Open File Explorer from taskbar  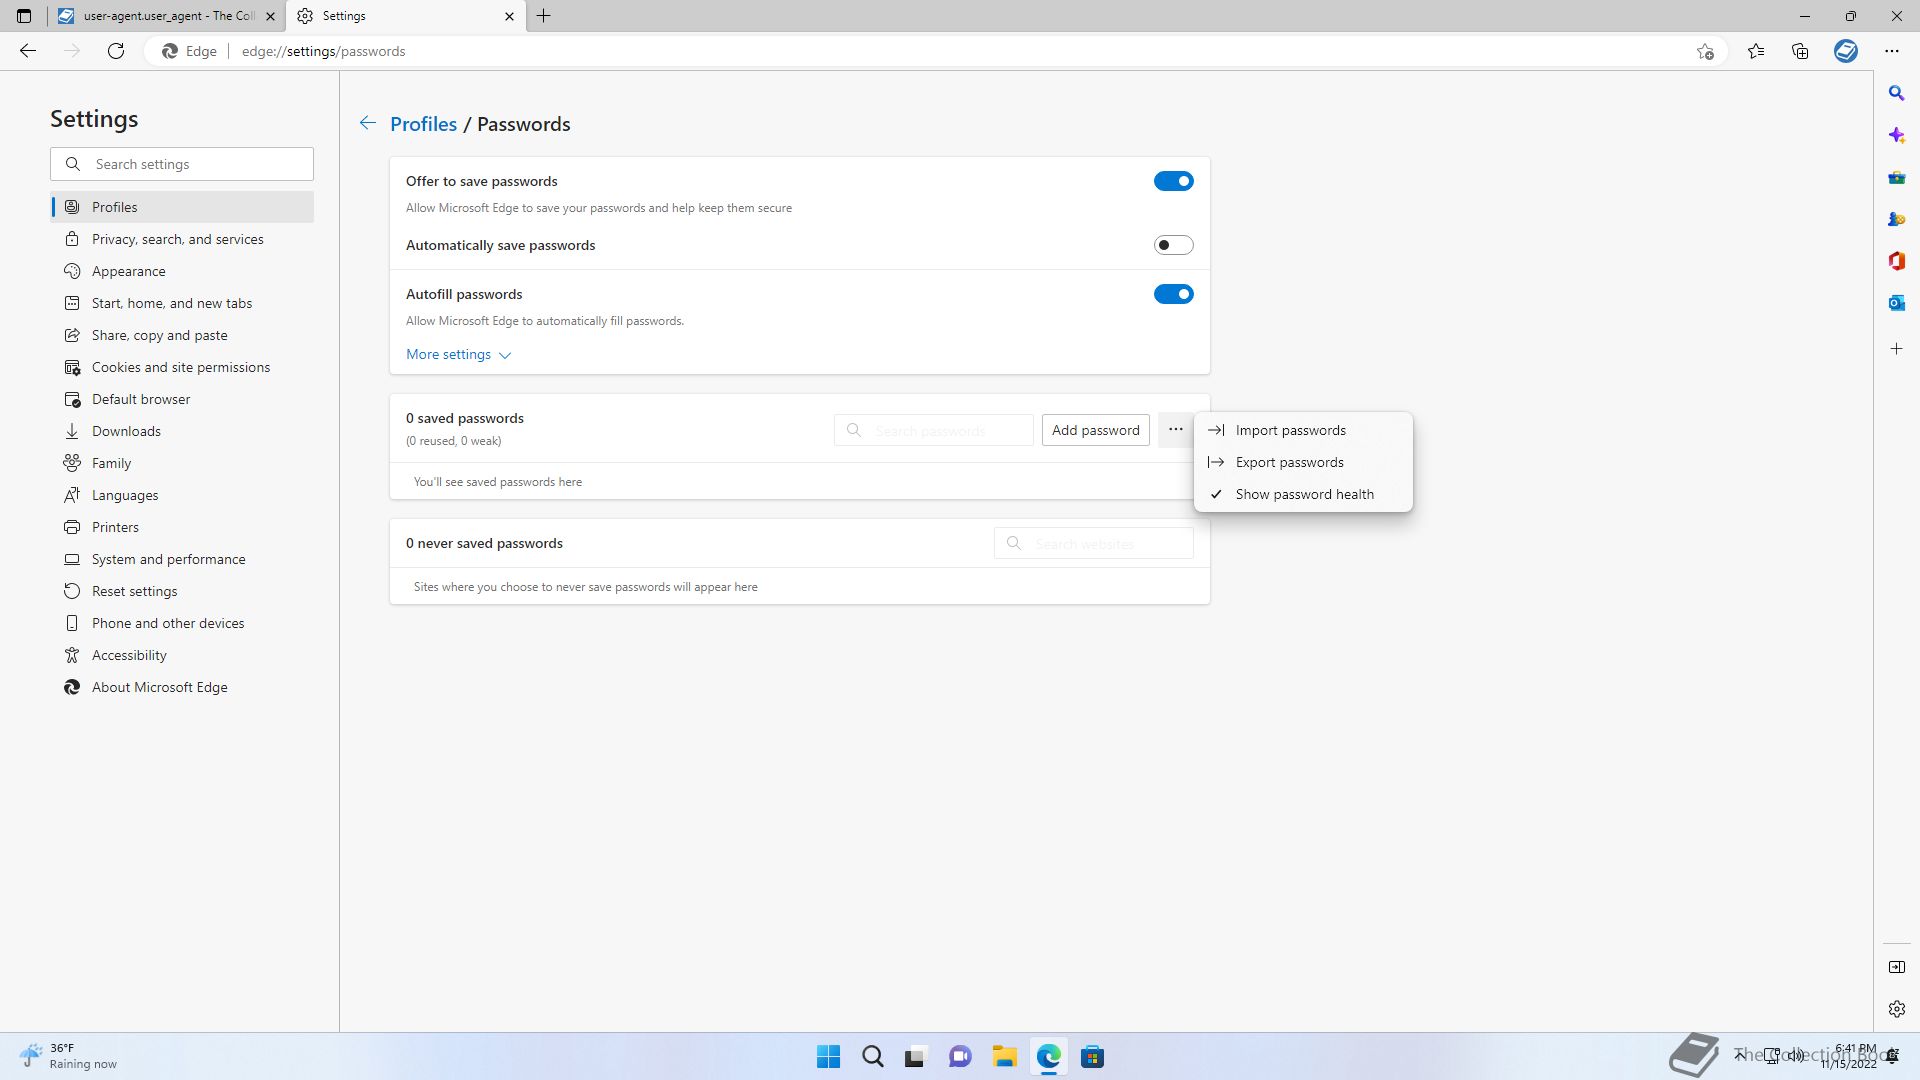coord(1004,1056)
